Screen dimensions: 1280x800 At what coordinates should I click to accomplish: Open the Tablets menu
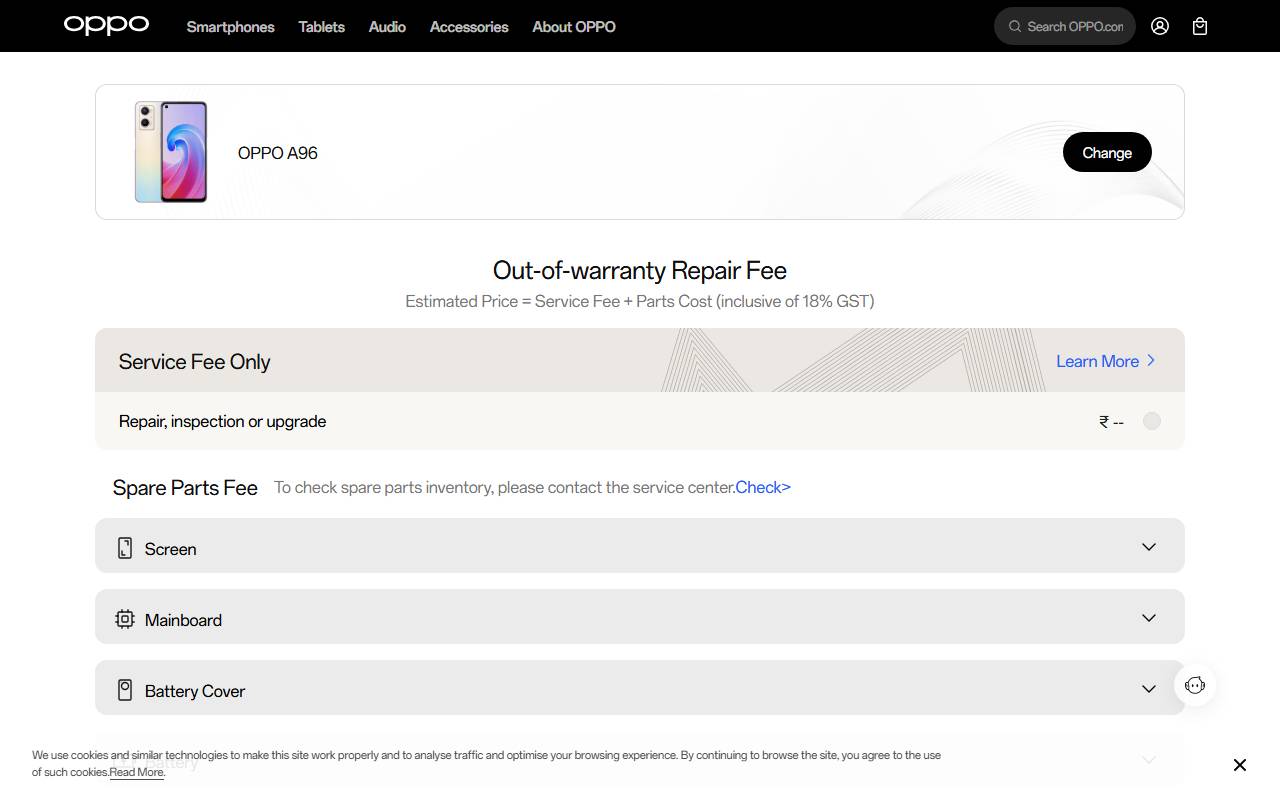[321, 27]
